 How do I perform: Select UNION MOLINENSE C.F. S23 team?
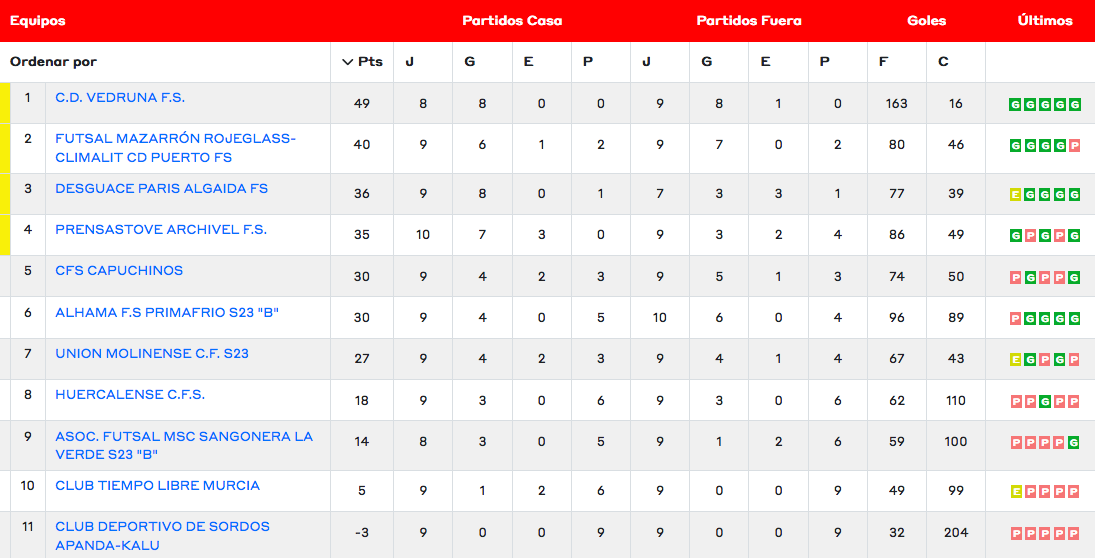click(x=152, y=354)
